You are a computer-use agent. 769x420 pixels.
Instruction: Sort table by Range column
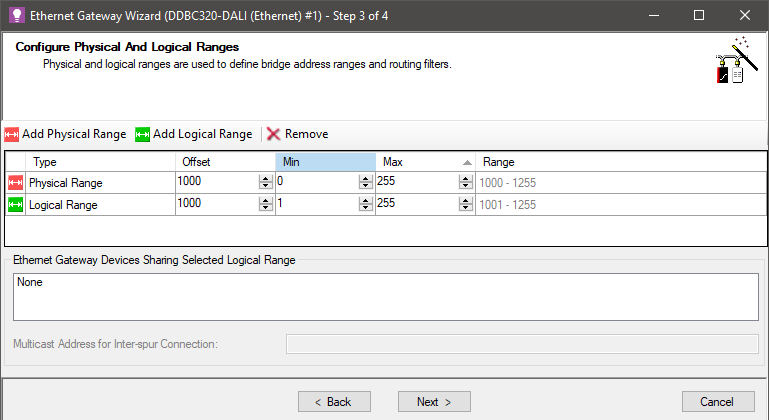click(621, 162)
